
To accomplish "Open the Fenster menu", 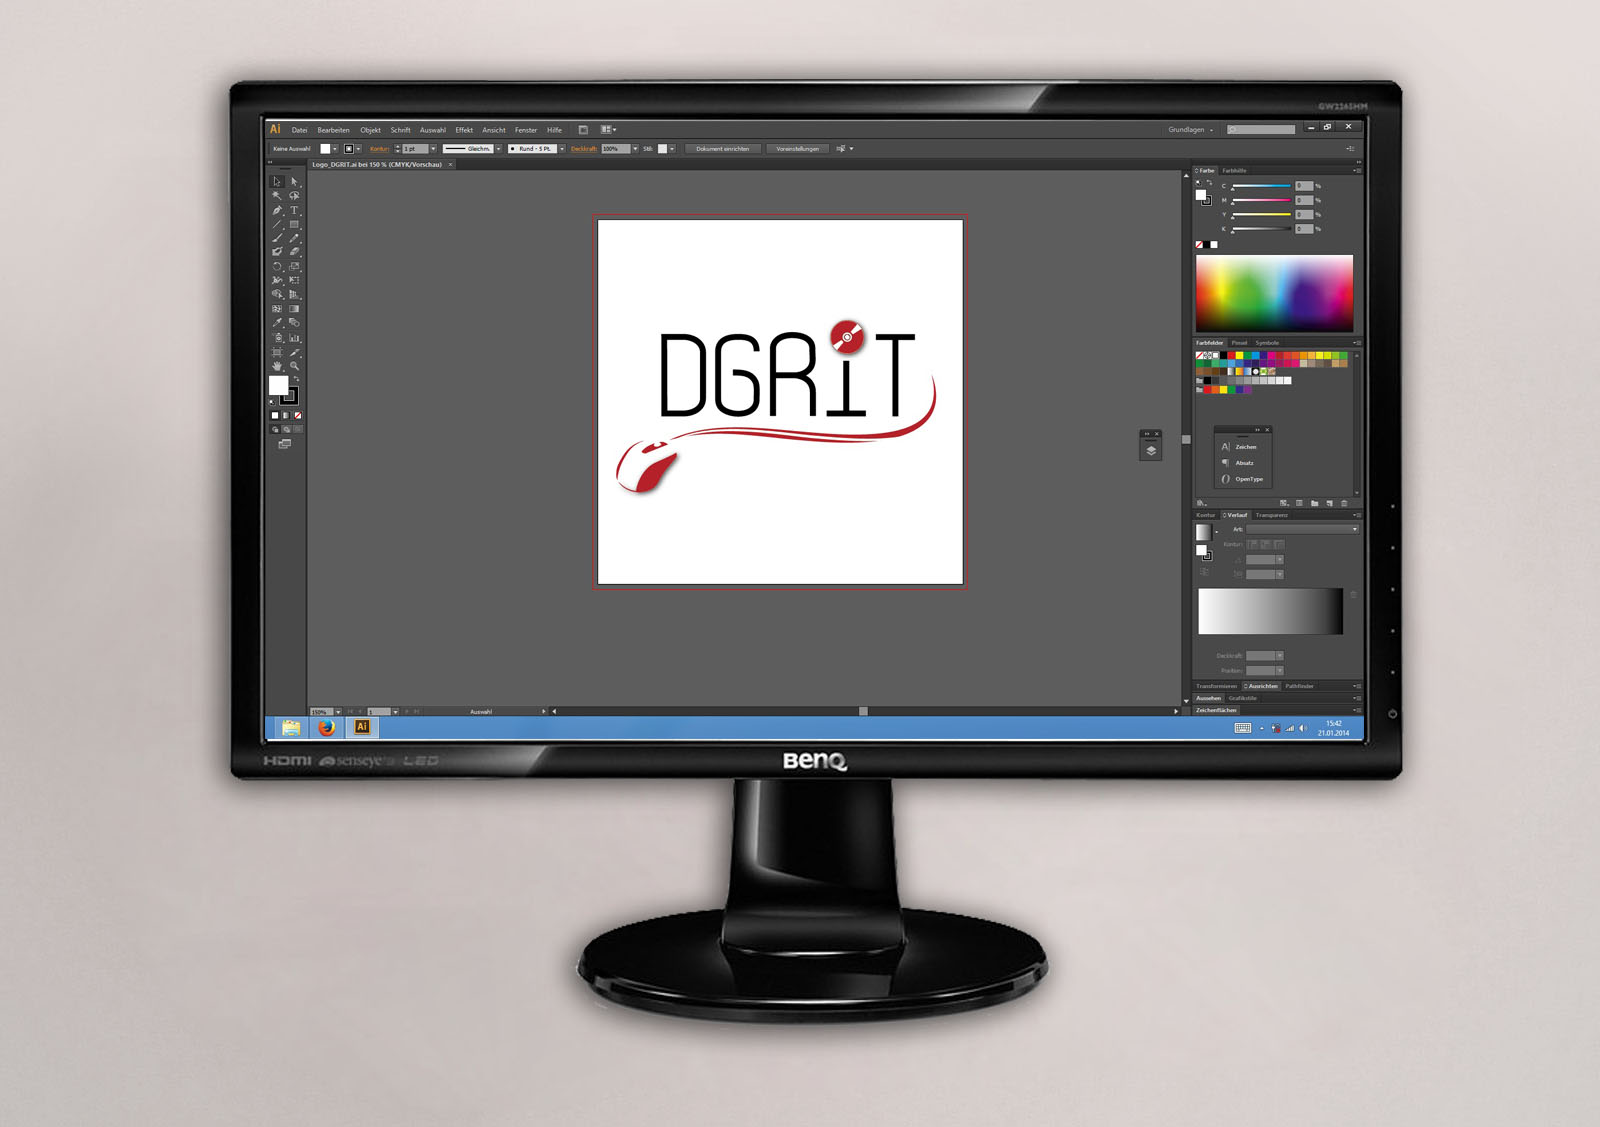I will (526, 130).
